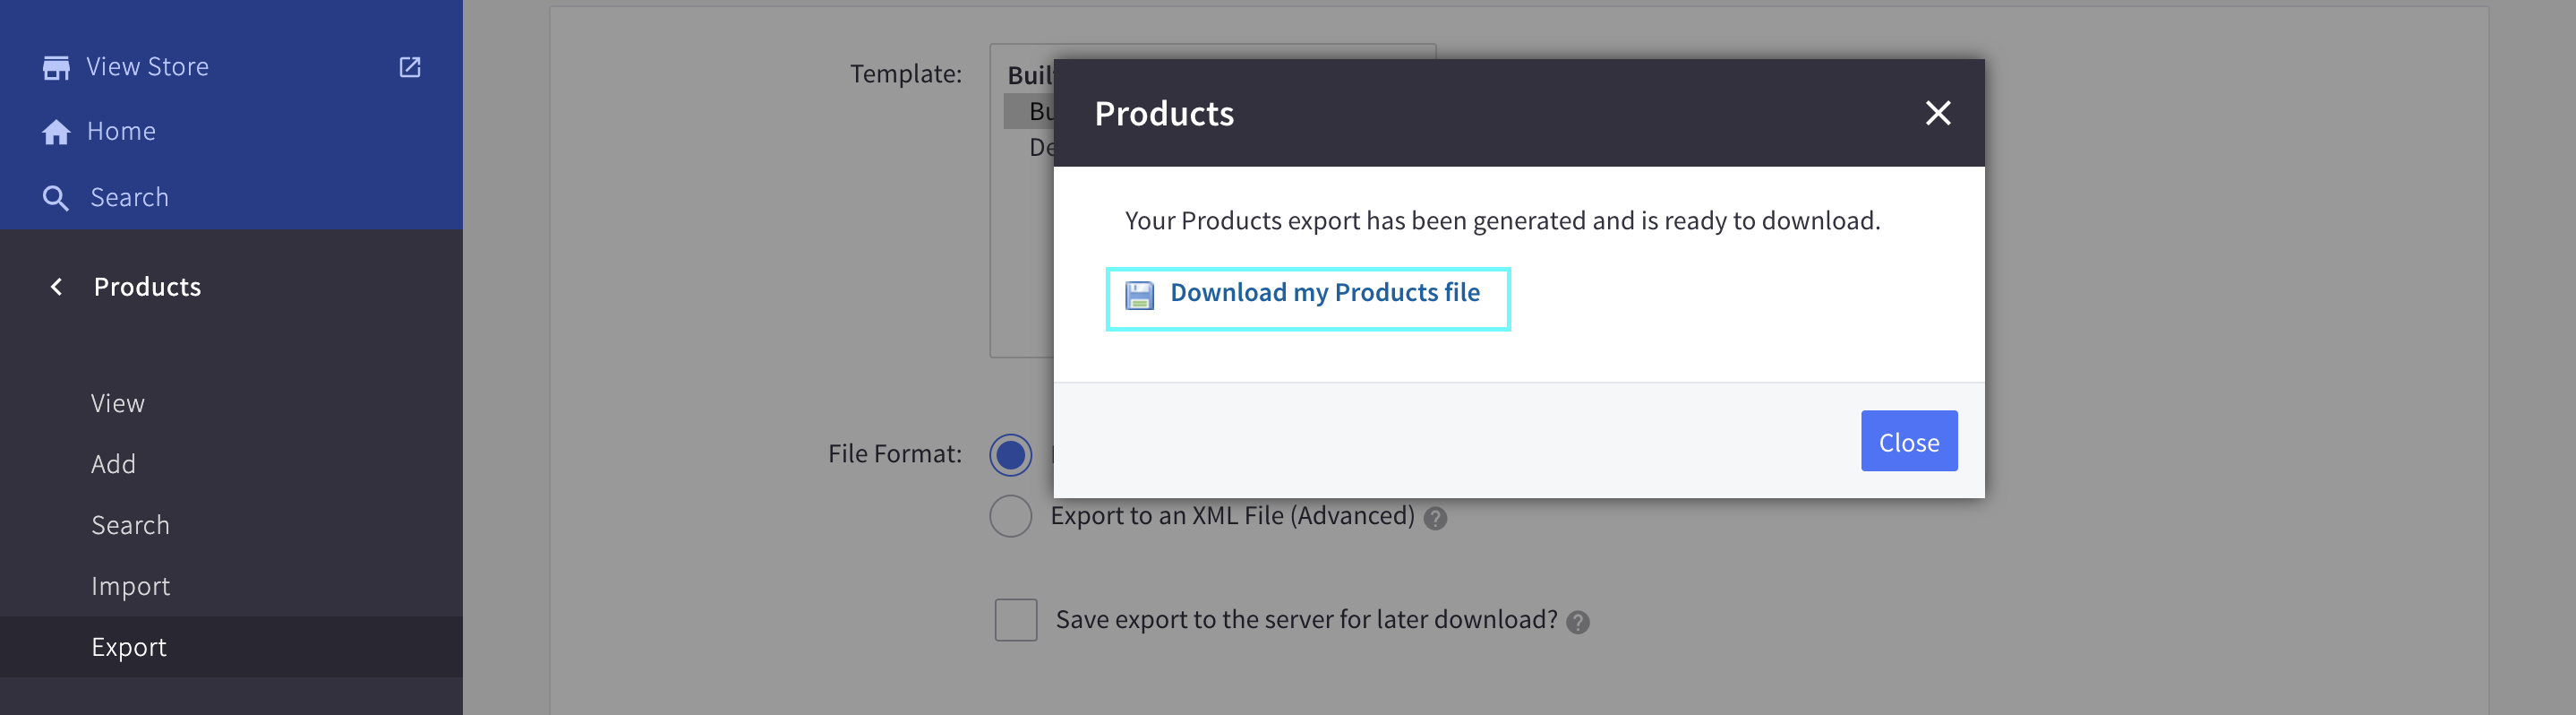2576x715 pixels.
Task: Collapse the Products menu using back chevron
Action: [56, 287]
